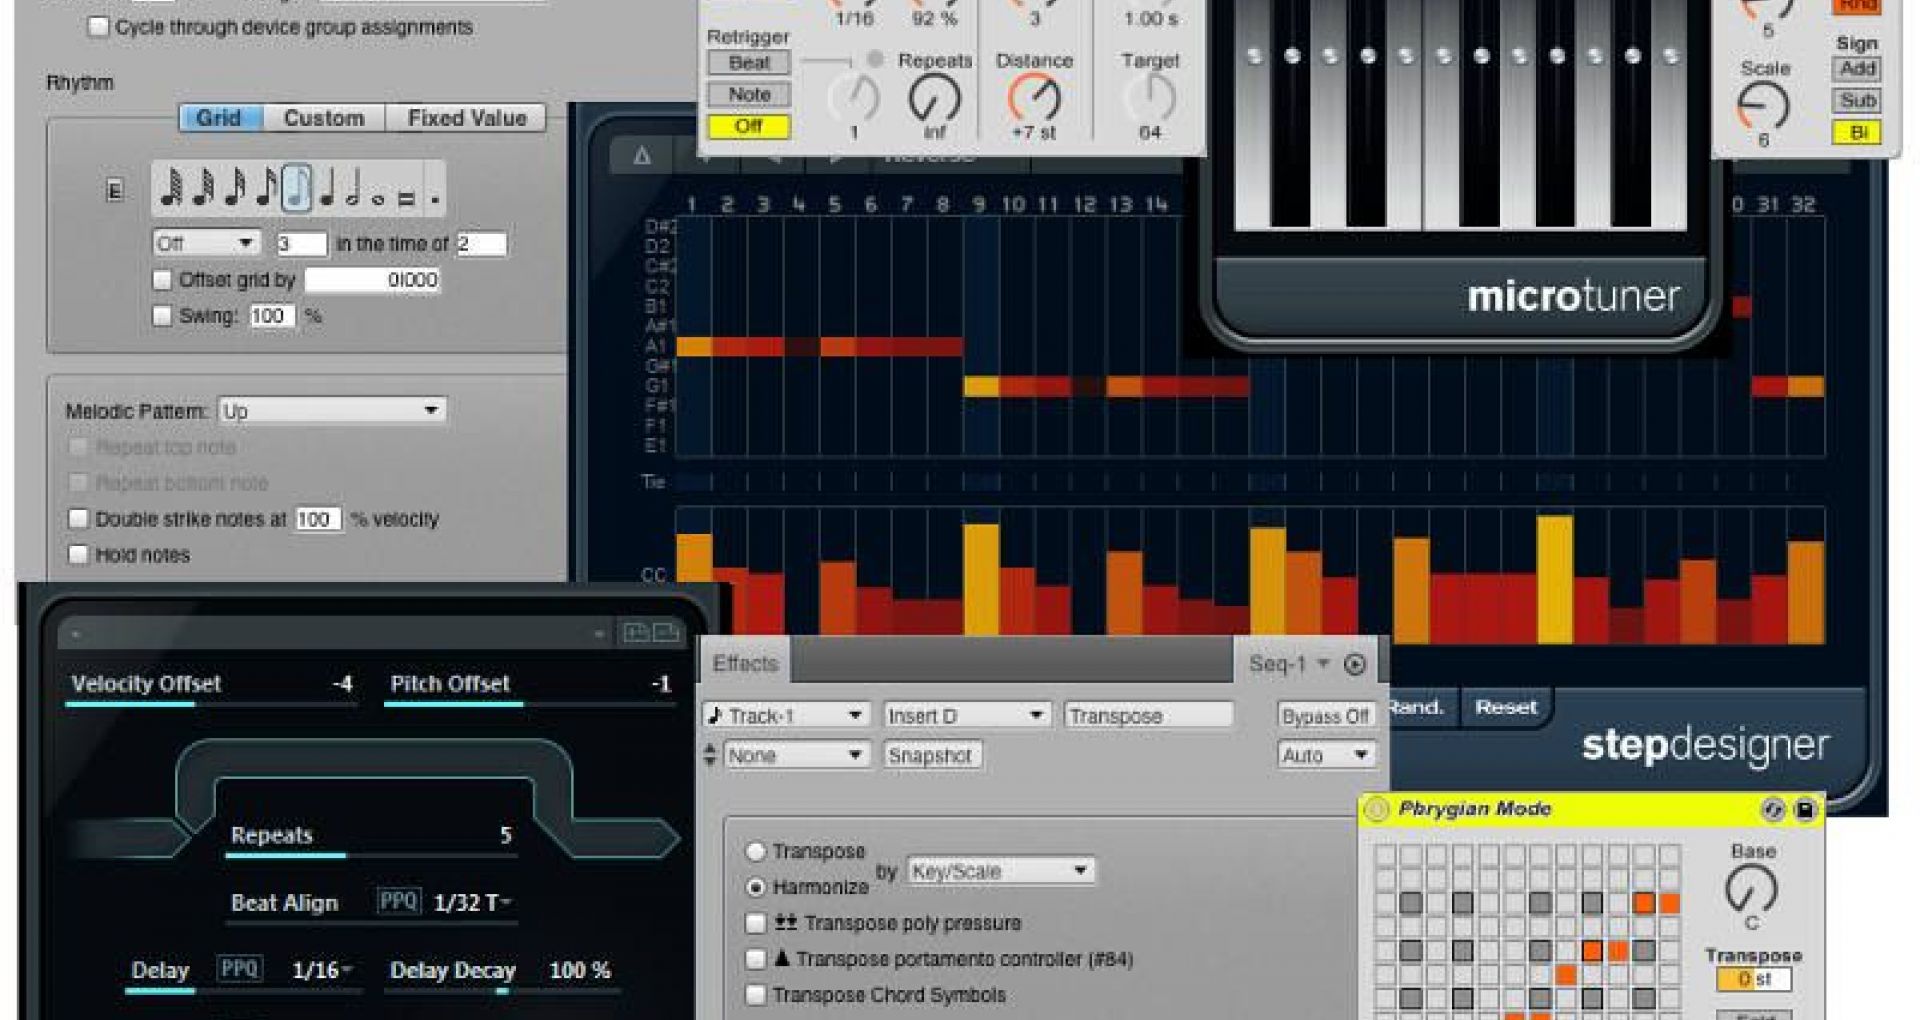Pick the whole note rhythm icon
Screen dimensions: 1920x1020
coord(378,198)
